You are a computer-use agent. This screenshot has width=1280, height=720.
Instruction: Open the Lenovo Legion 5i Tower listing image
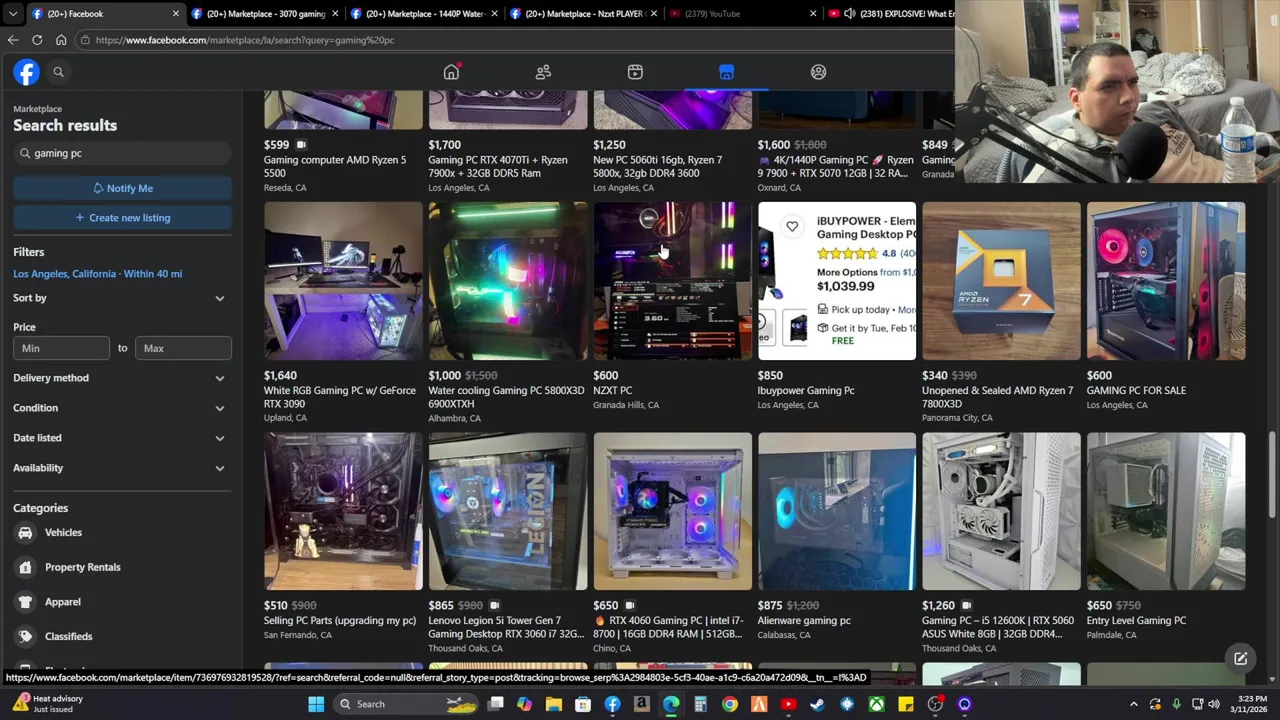coord(508,511)
